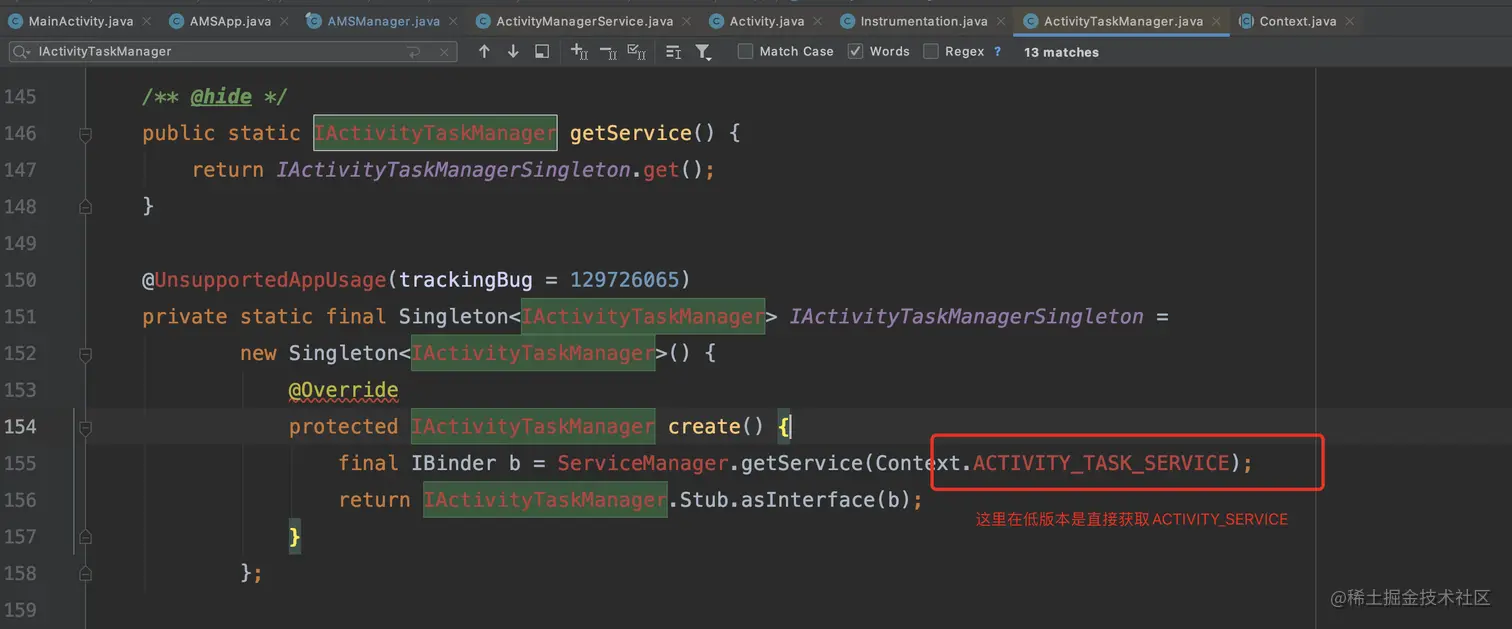Click Stub.asInterface(b) call on line 156
Screen dimensions: 1512x629
coord(797,500)
